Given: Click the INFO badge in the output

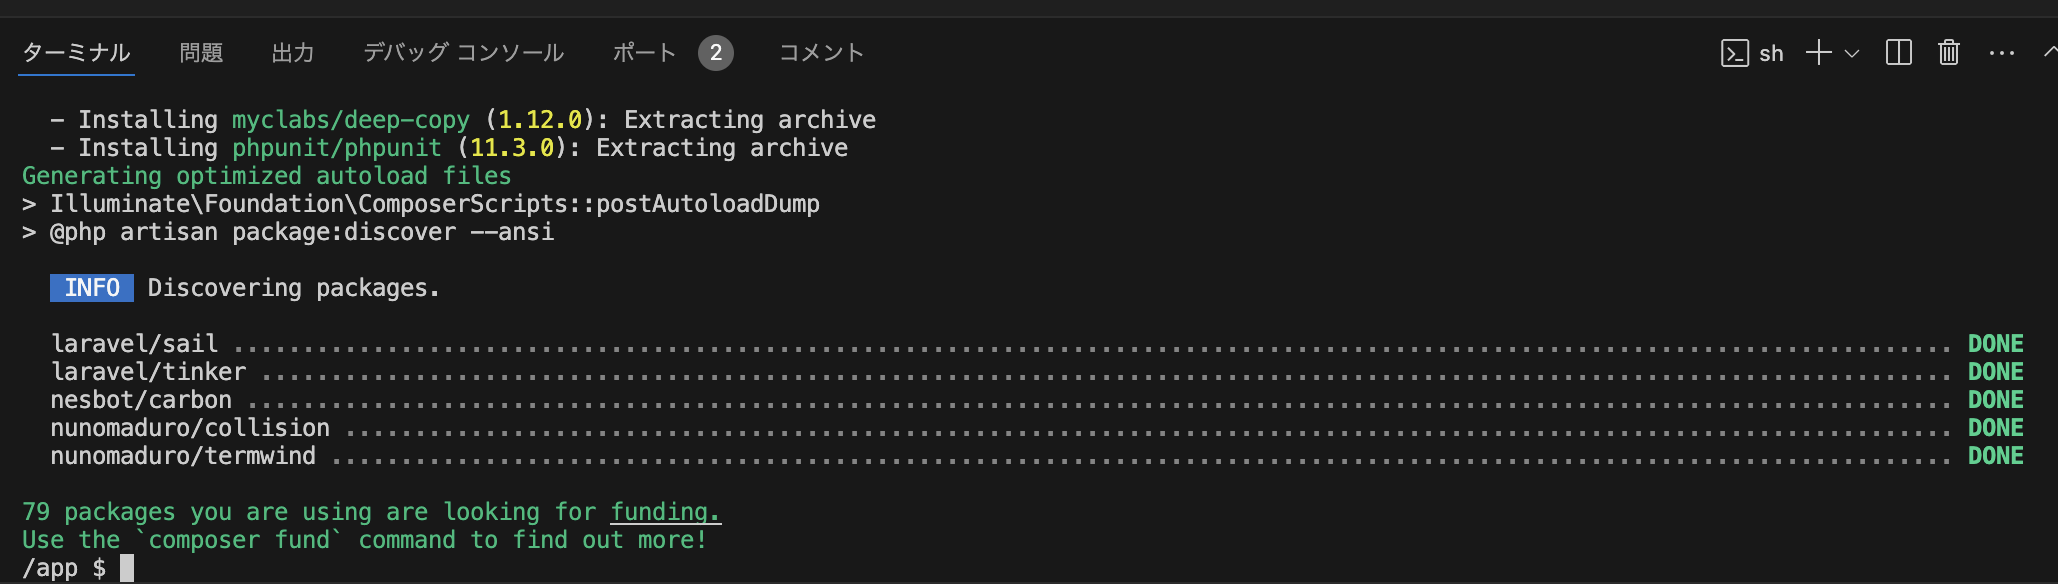Looking at the screenshot, I should (x=91, y=287).
